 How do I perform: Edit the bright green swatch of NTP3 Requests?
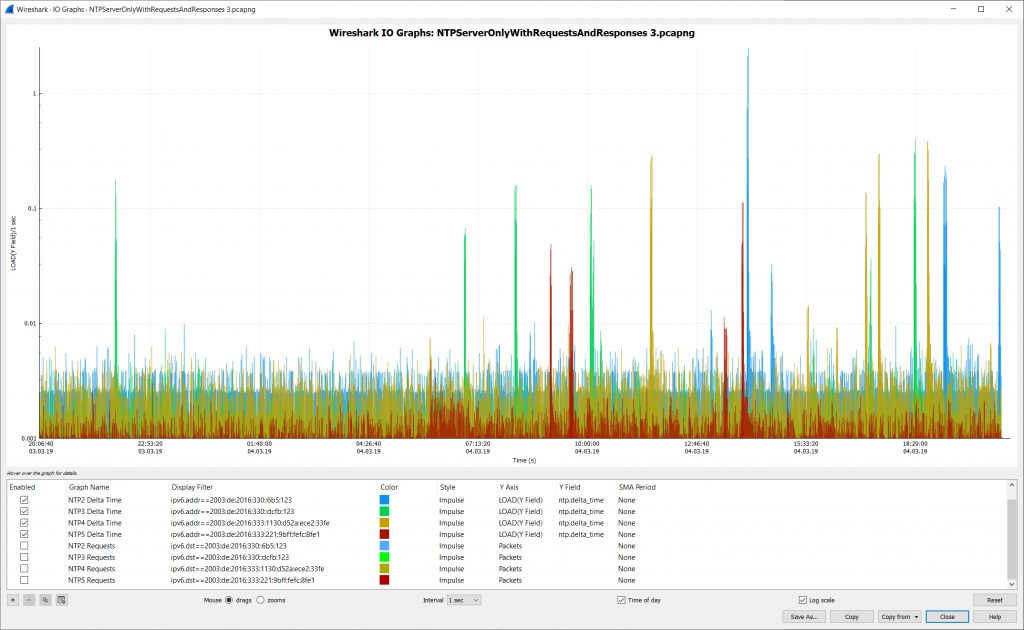point(385,557)
